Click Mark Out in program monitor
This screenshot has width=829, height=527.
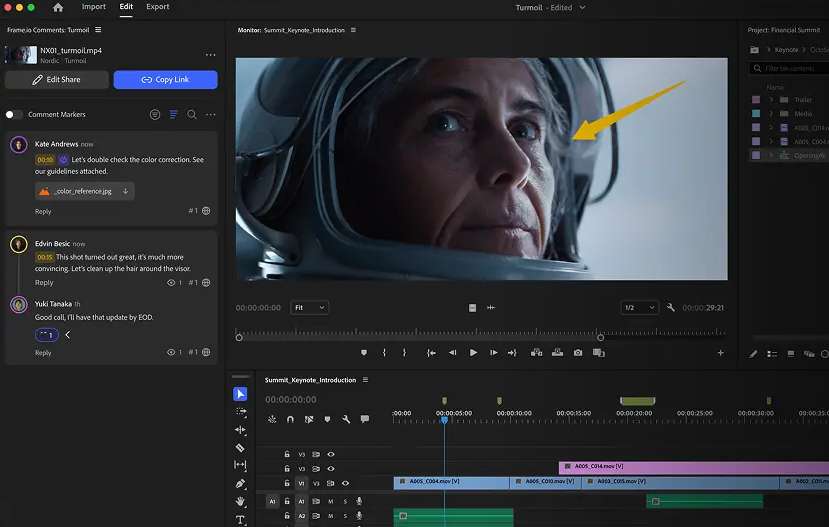pos(404,353)
